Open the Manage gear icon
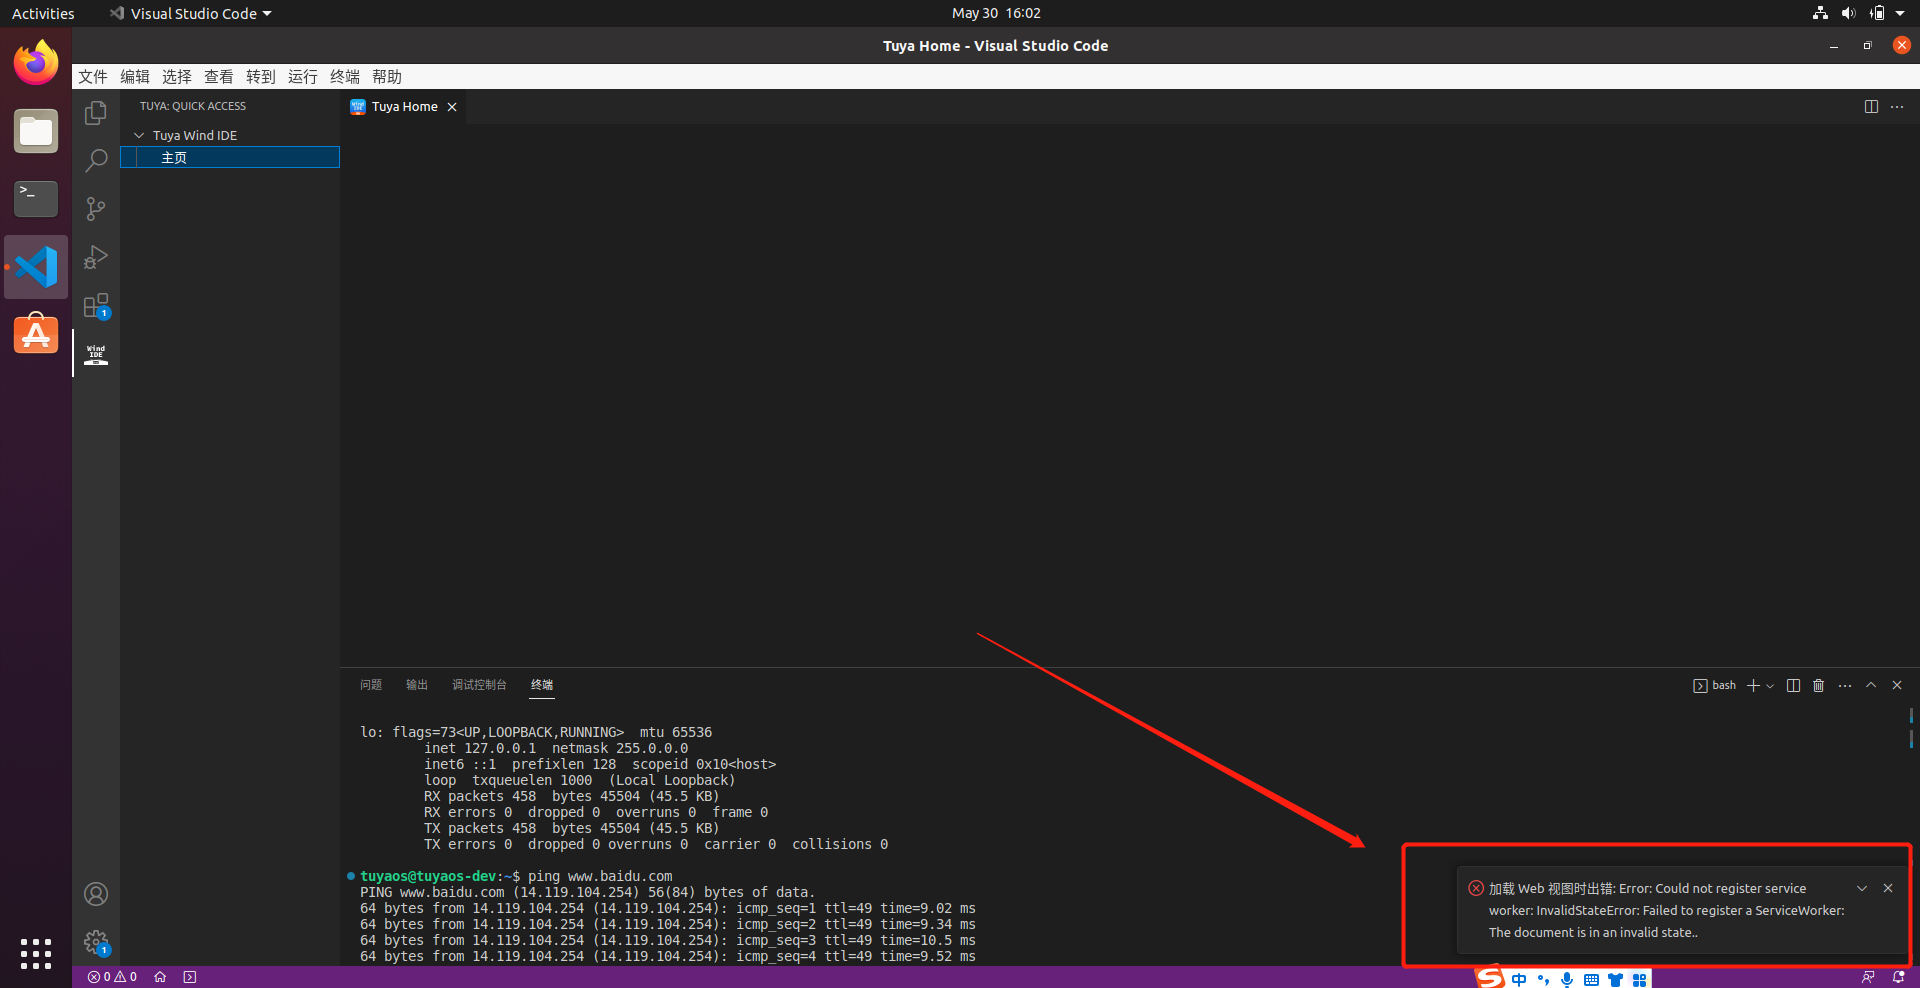The width and height of the screenshot is (1920, 988). [96, 942]
